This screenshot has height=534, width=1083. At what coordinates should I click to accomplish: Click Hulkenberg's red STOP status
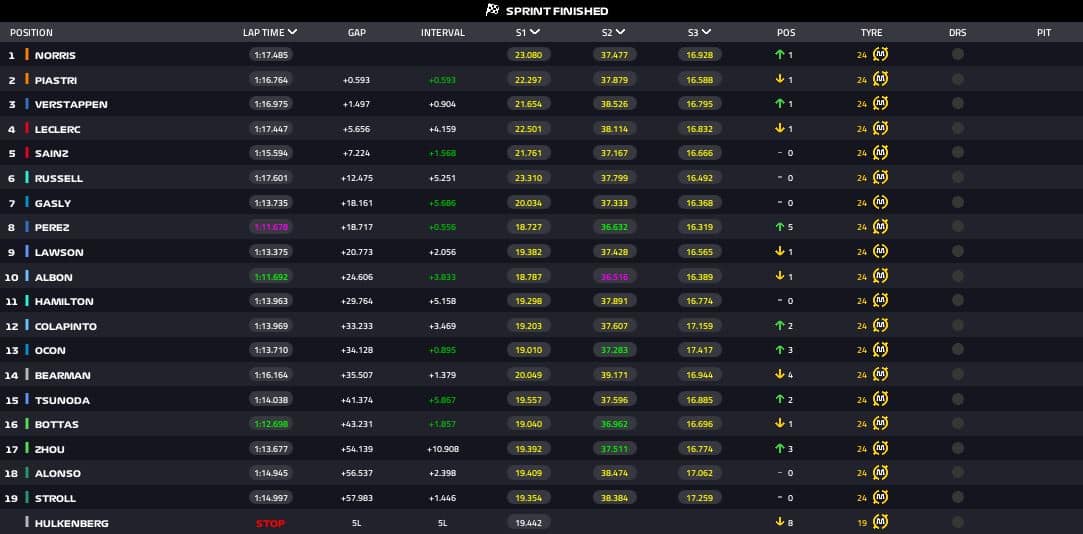pyautogui.click(x=270, y=523)
